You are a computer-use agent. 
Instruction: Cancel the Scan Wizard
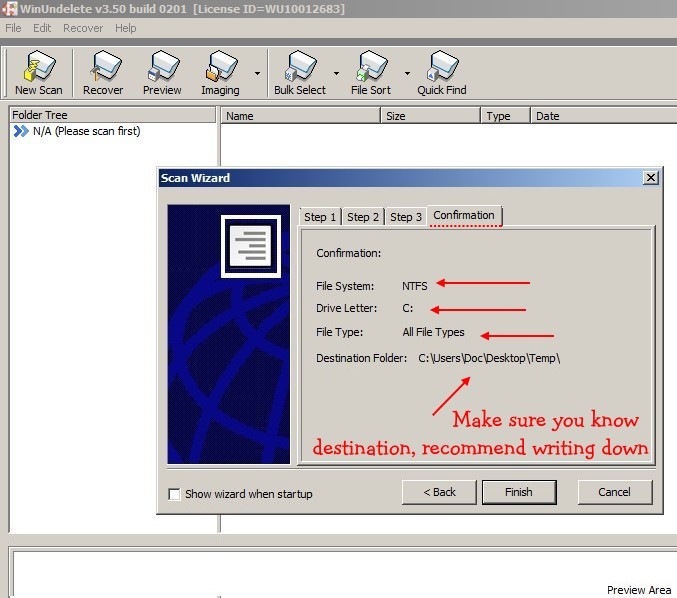(x=614, y=492)
